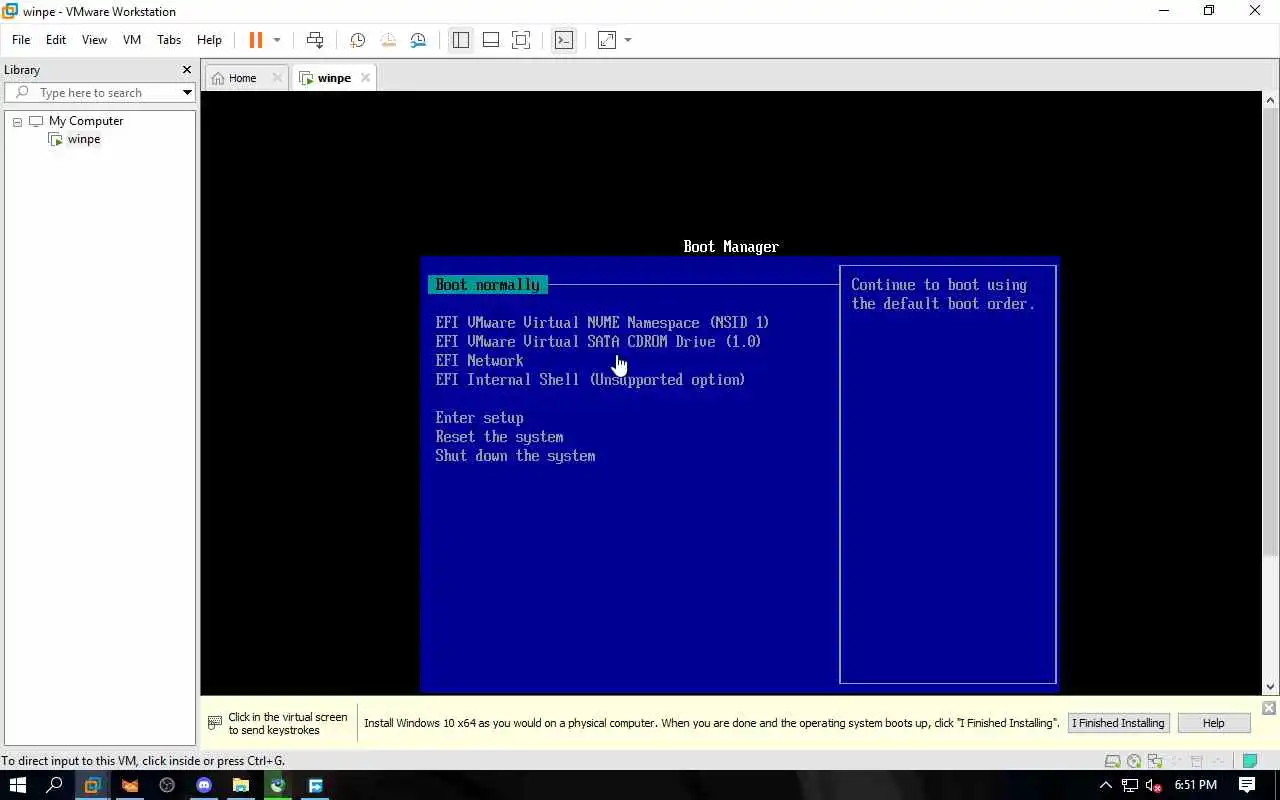1280x800 pixels.
Task: Click the network tray icon
Action: coord(1130,785)
